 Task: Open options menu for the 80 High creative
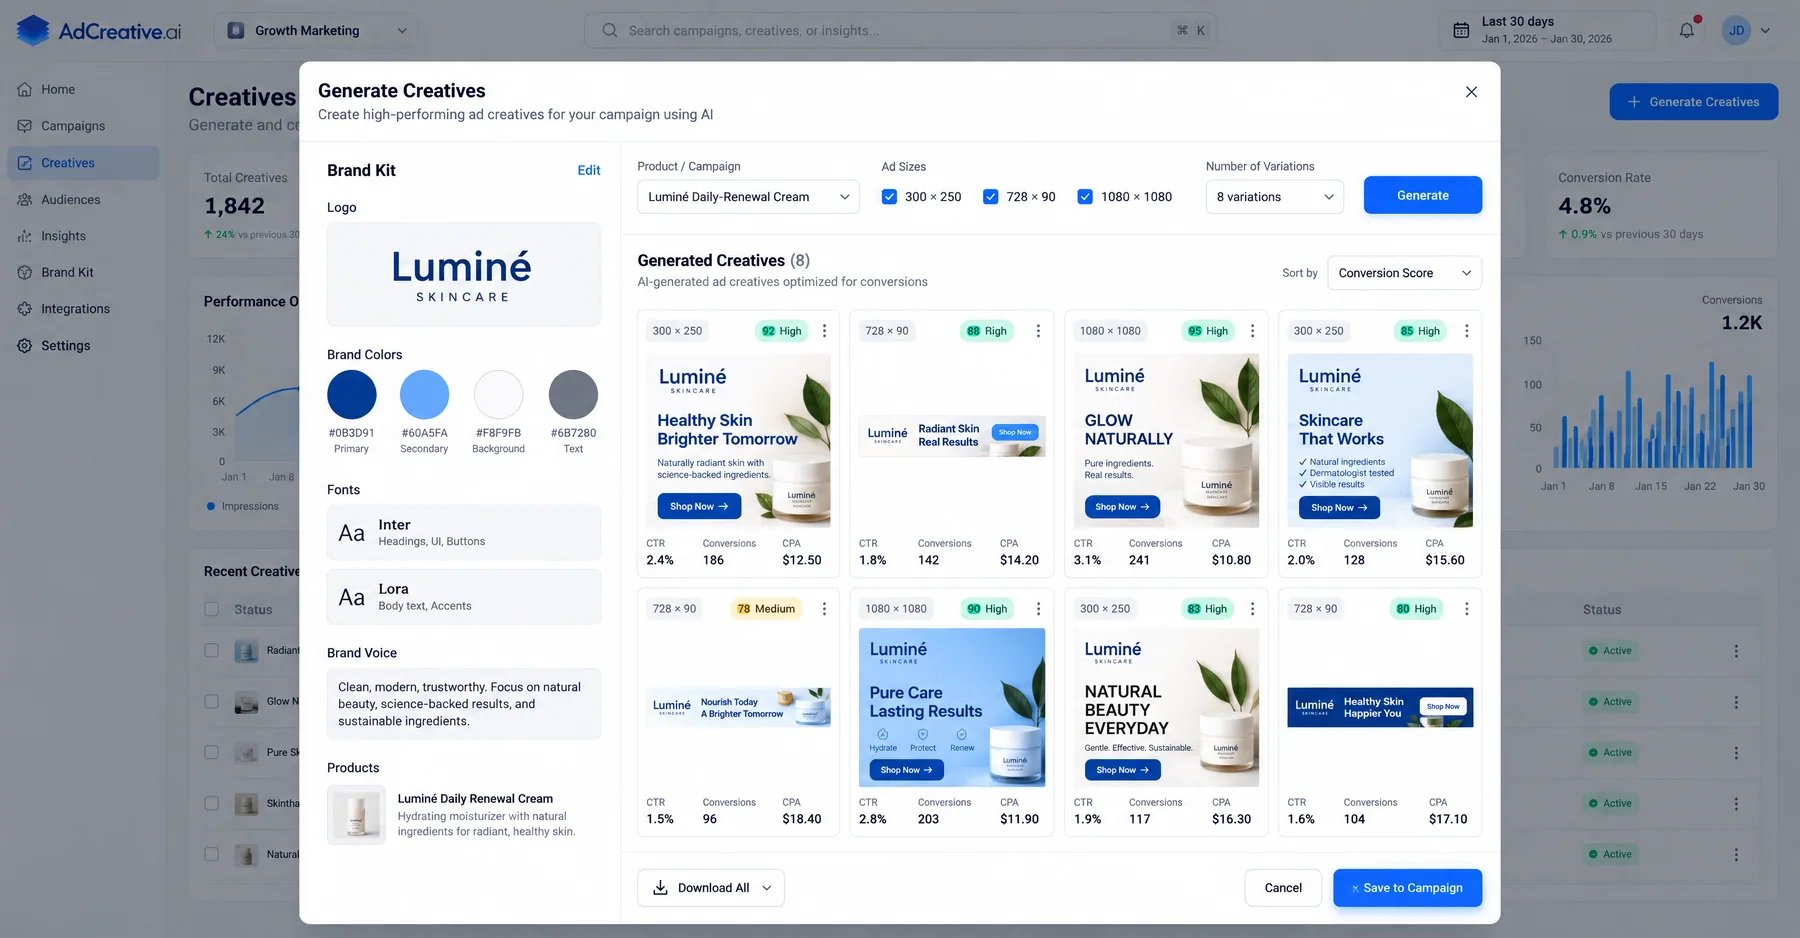point(1466,609)
